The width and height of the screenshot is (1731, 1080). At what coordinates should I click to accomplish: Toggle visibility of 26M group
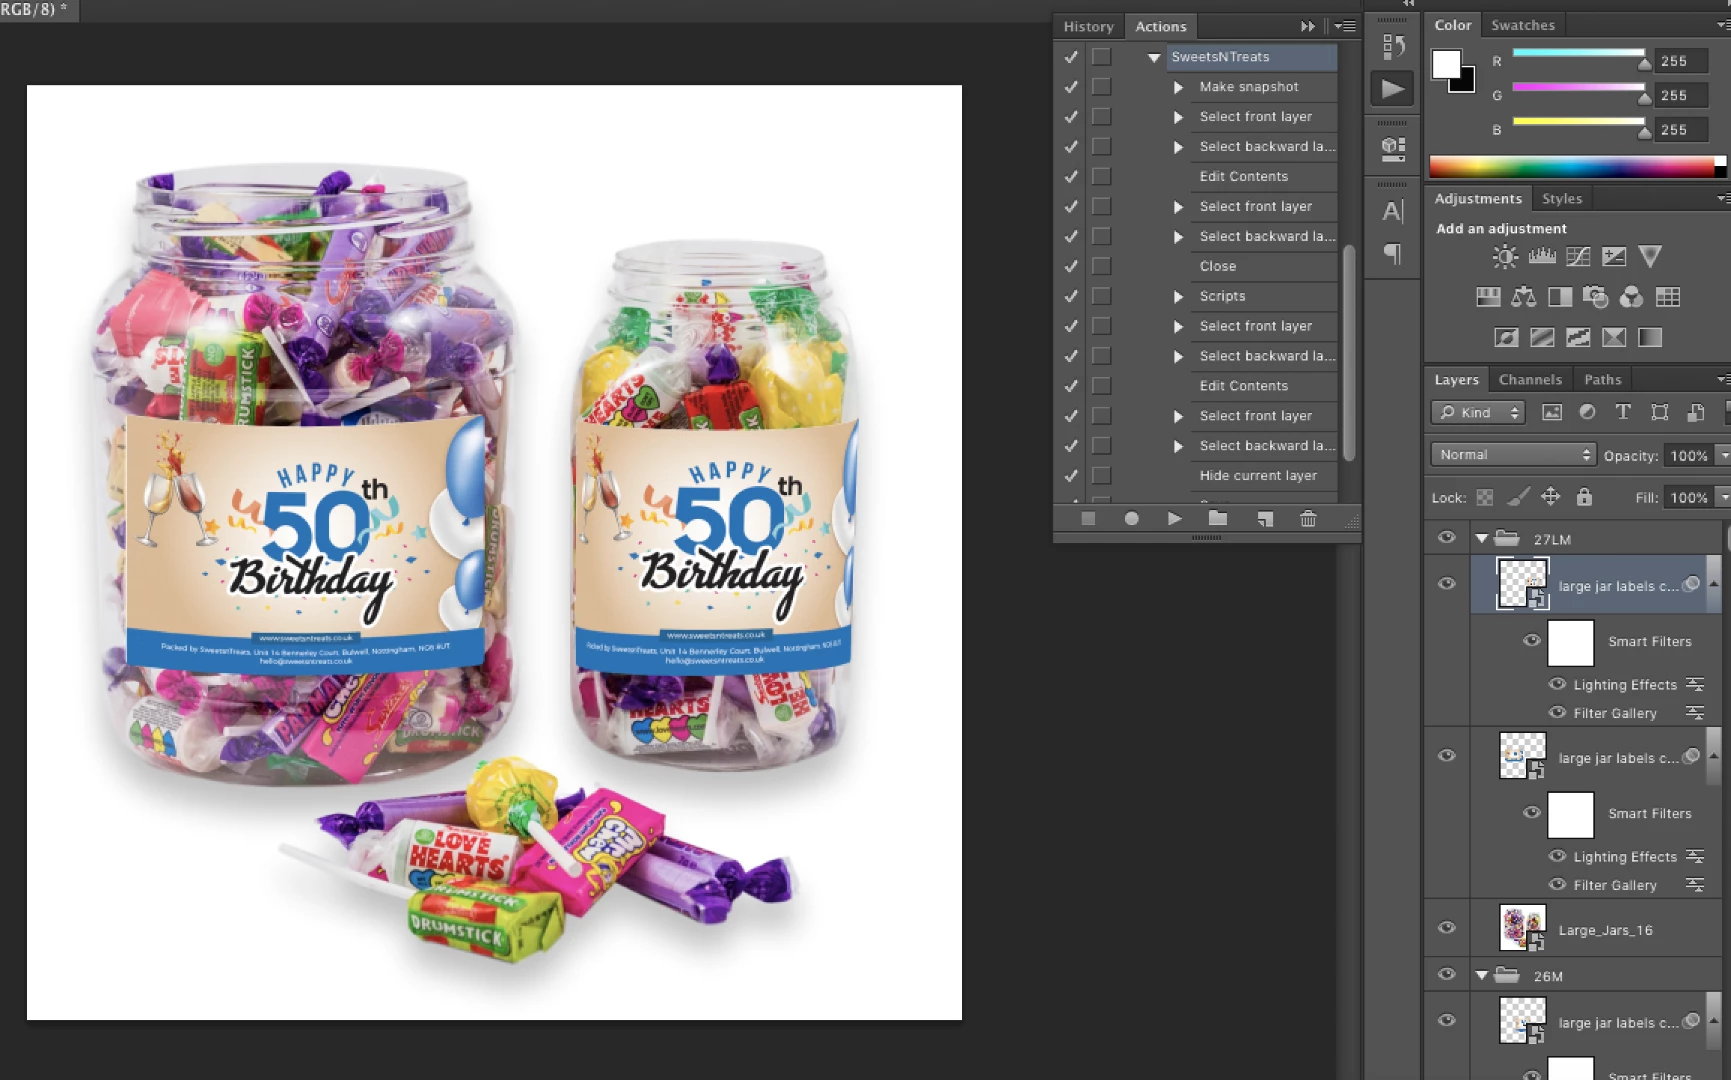[x=1446, y=975]
